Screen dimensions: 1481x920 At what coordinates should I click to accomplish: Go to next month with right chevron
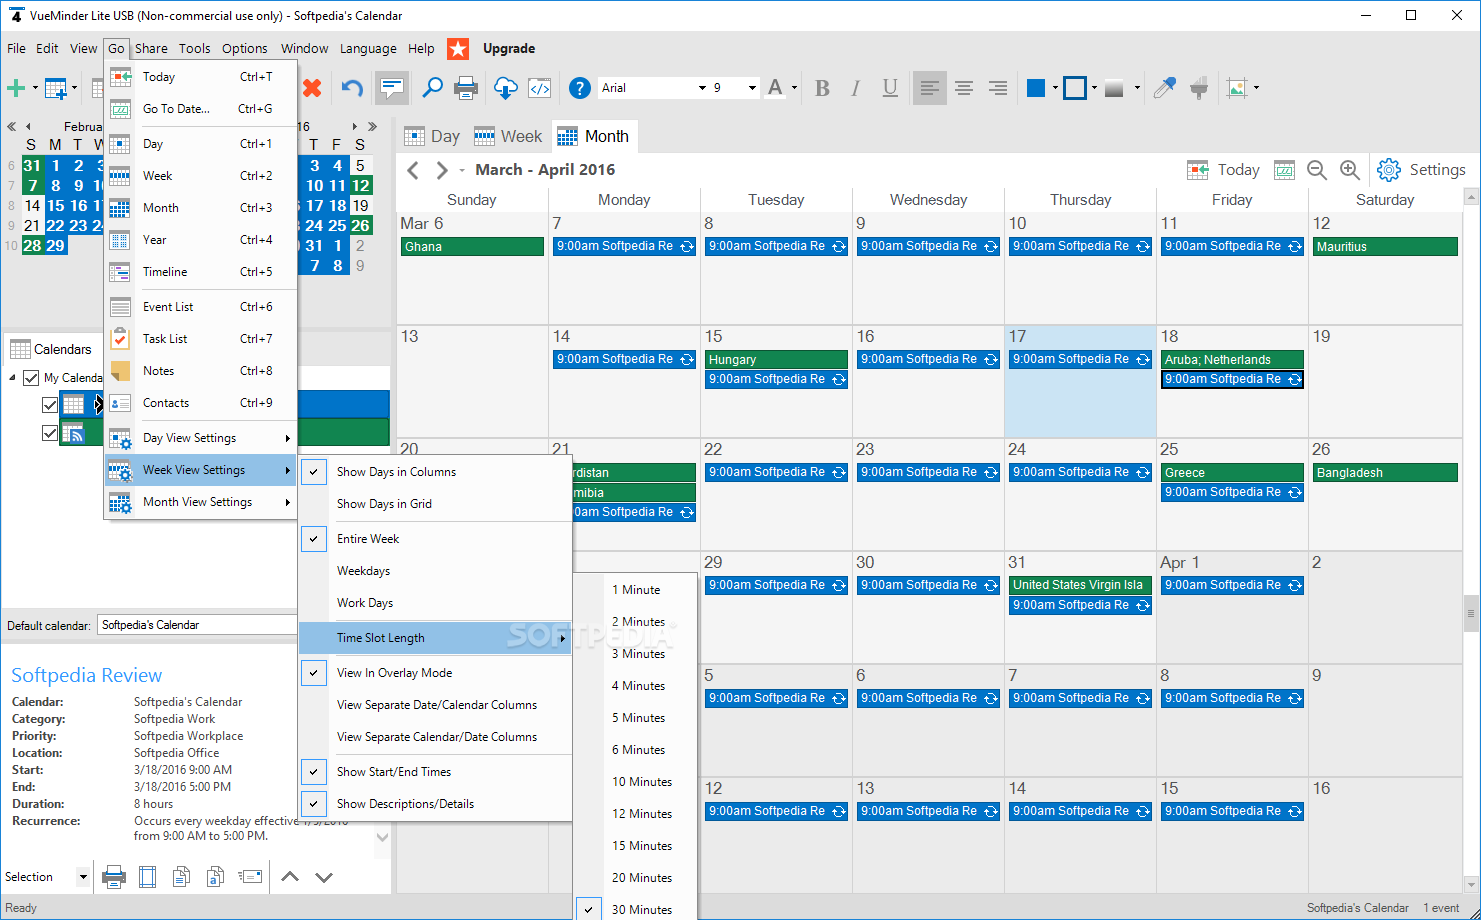pos(441,170)
